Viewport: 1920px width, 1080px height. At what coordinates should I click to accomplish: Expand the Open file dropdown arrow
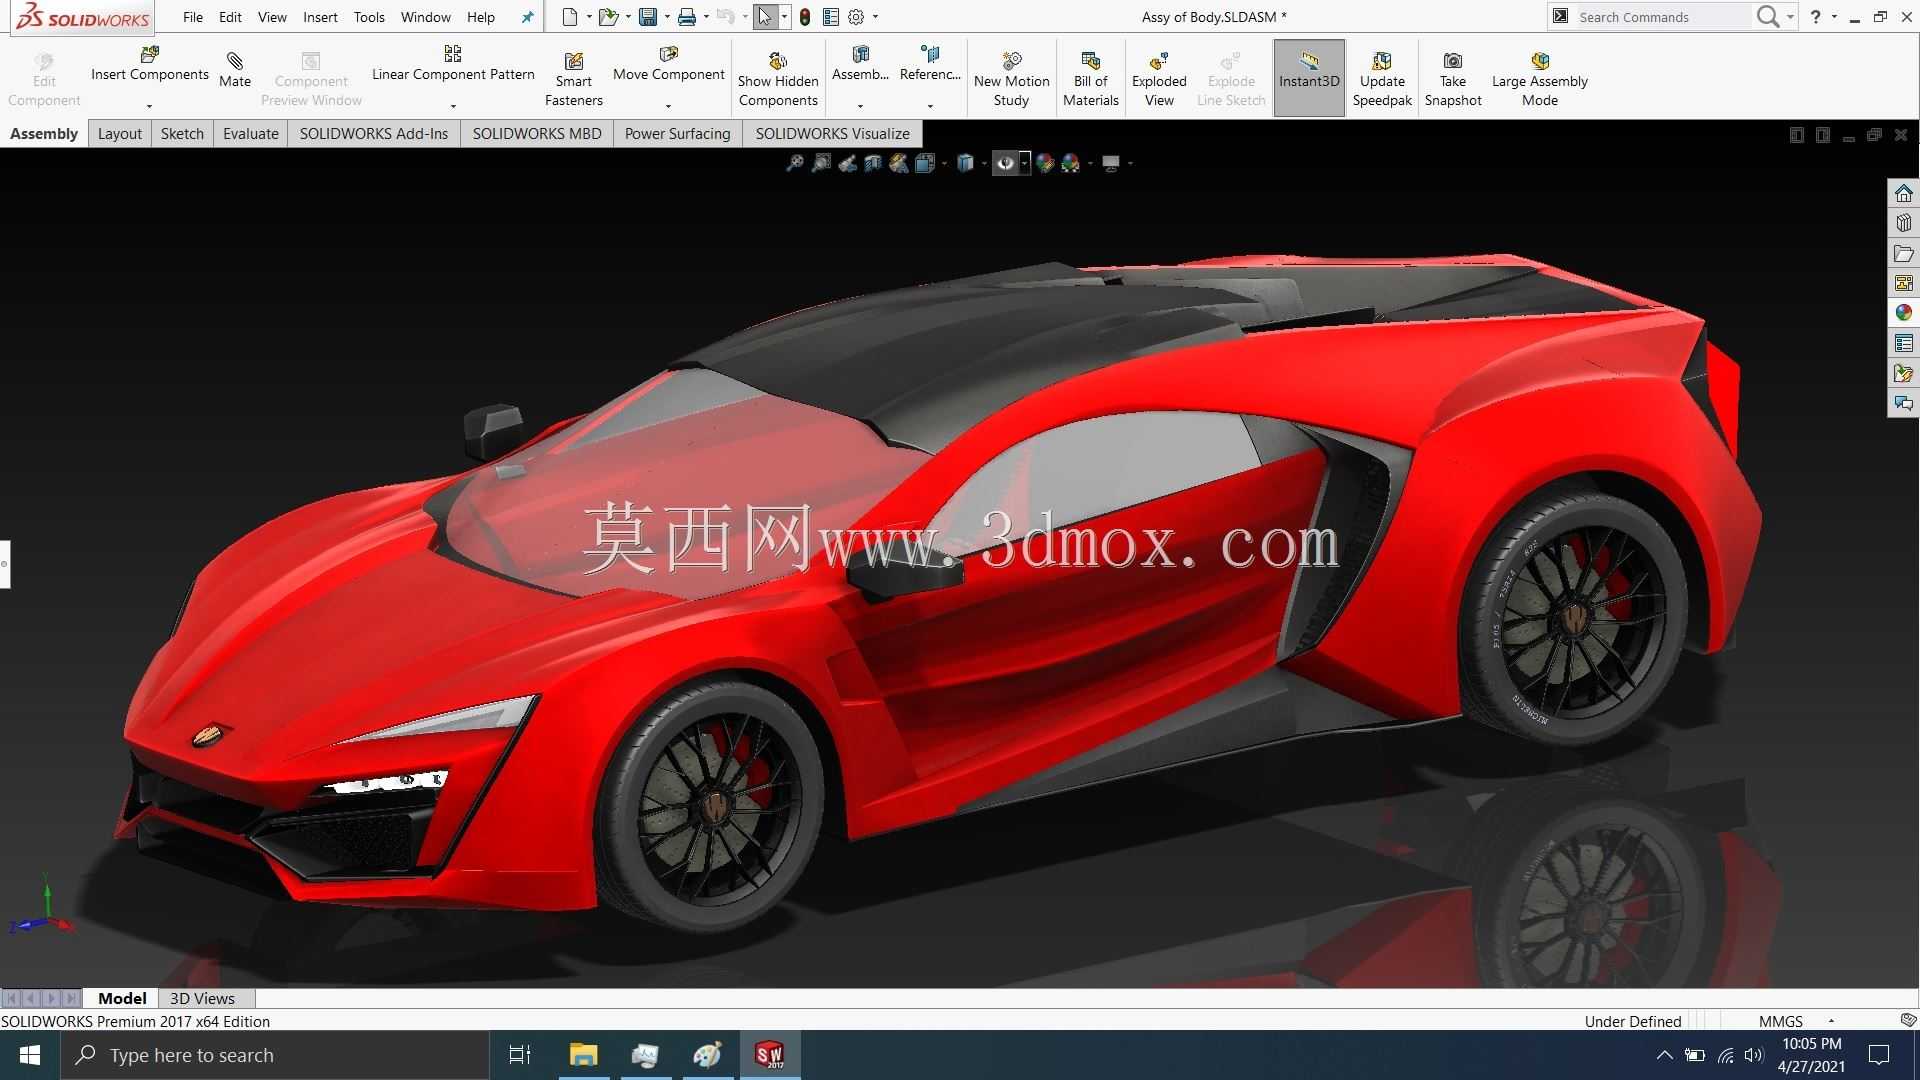coord(628,17)
